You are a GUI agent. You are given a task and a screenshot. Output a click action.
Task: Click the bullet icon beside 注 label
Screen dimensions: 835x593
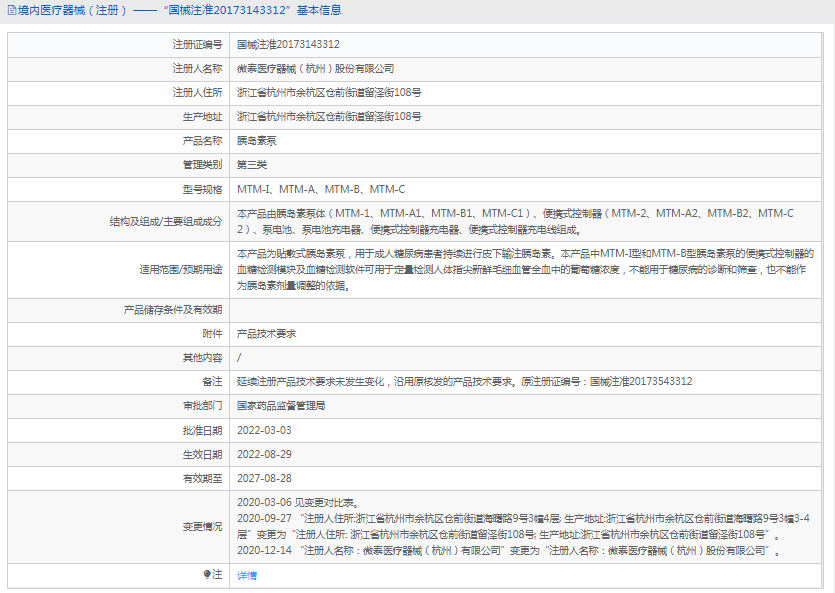tap(207, 574)
